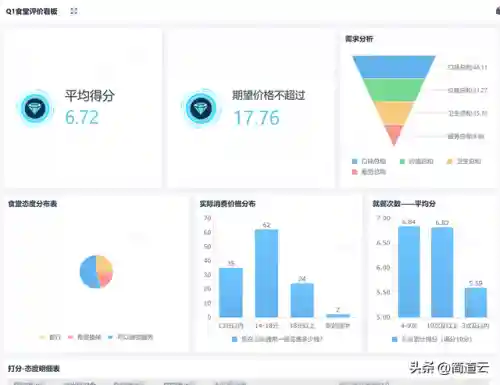Toggle the yellow legend entry under the funnel
This screenshot has width=500, height=385.
pyautogui.click(x=464, y=161)
